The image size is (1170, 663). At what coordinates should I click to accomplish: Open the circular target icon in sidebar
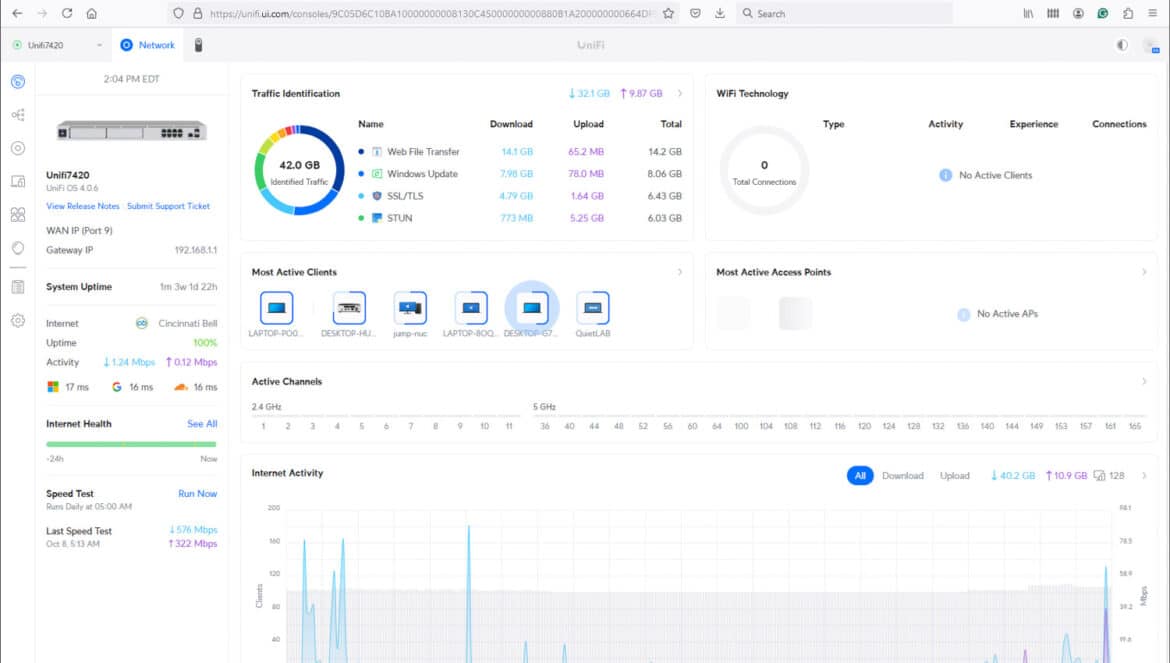(18, 148)
